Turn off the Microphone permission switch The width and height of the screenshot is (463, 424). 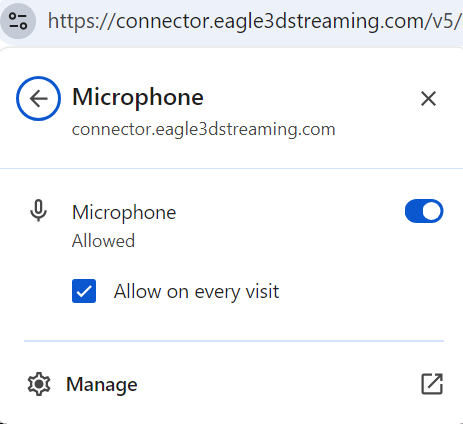pos(424,211)
